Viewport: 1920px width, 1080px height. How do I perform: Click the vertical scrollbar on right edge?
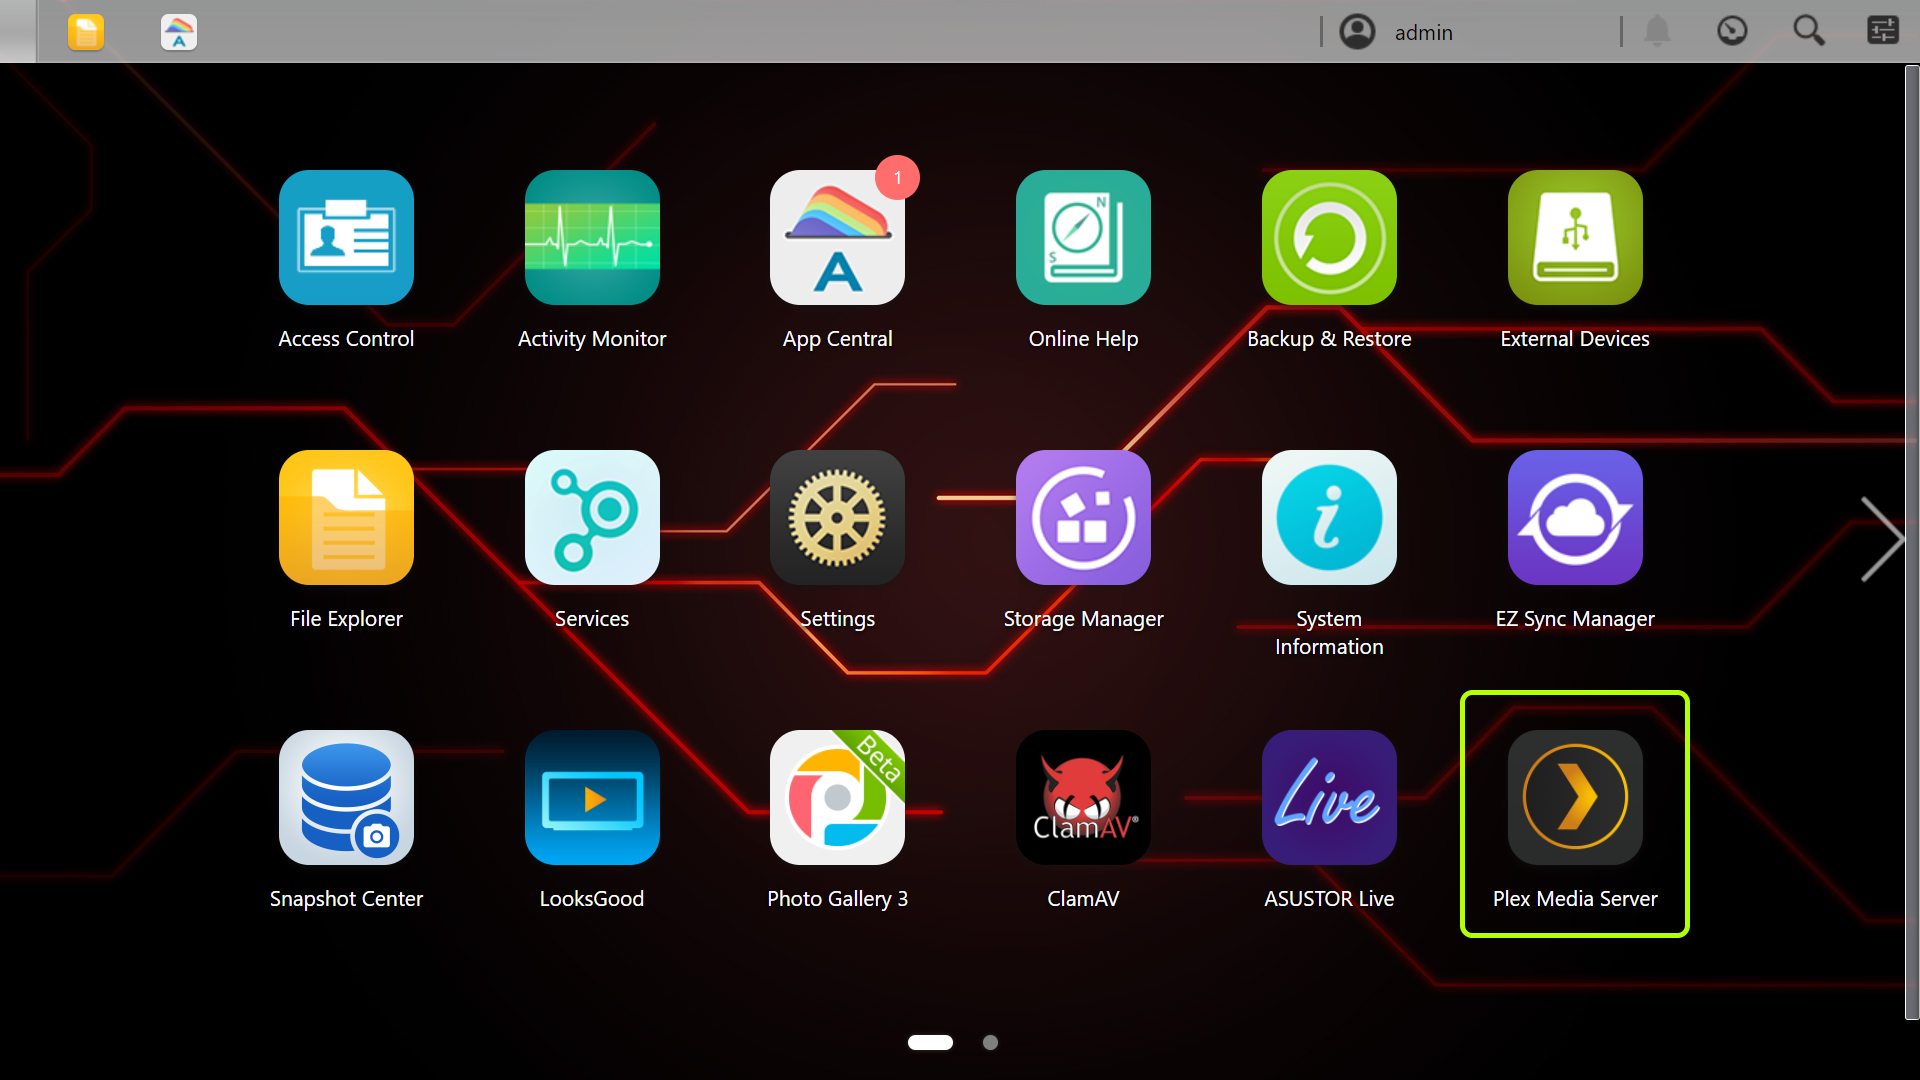1912,542
